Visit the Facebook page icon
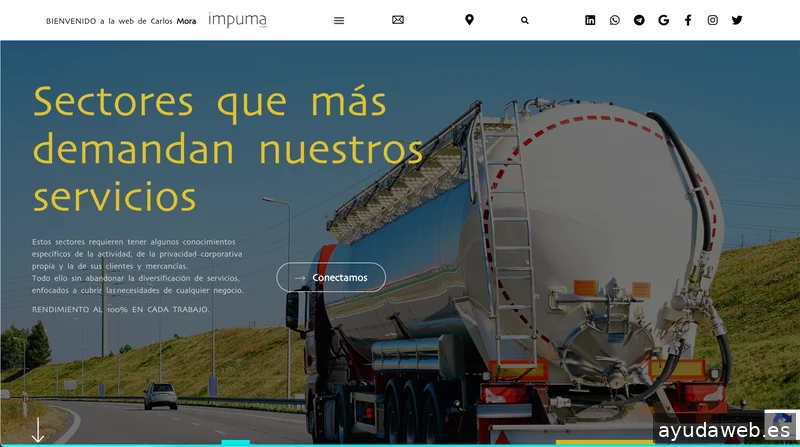The height and width of the screenshot is (447, 800). point(688,20)
